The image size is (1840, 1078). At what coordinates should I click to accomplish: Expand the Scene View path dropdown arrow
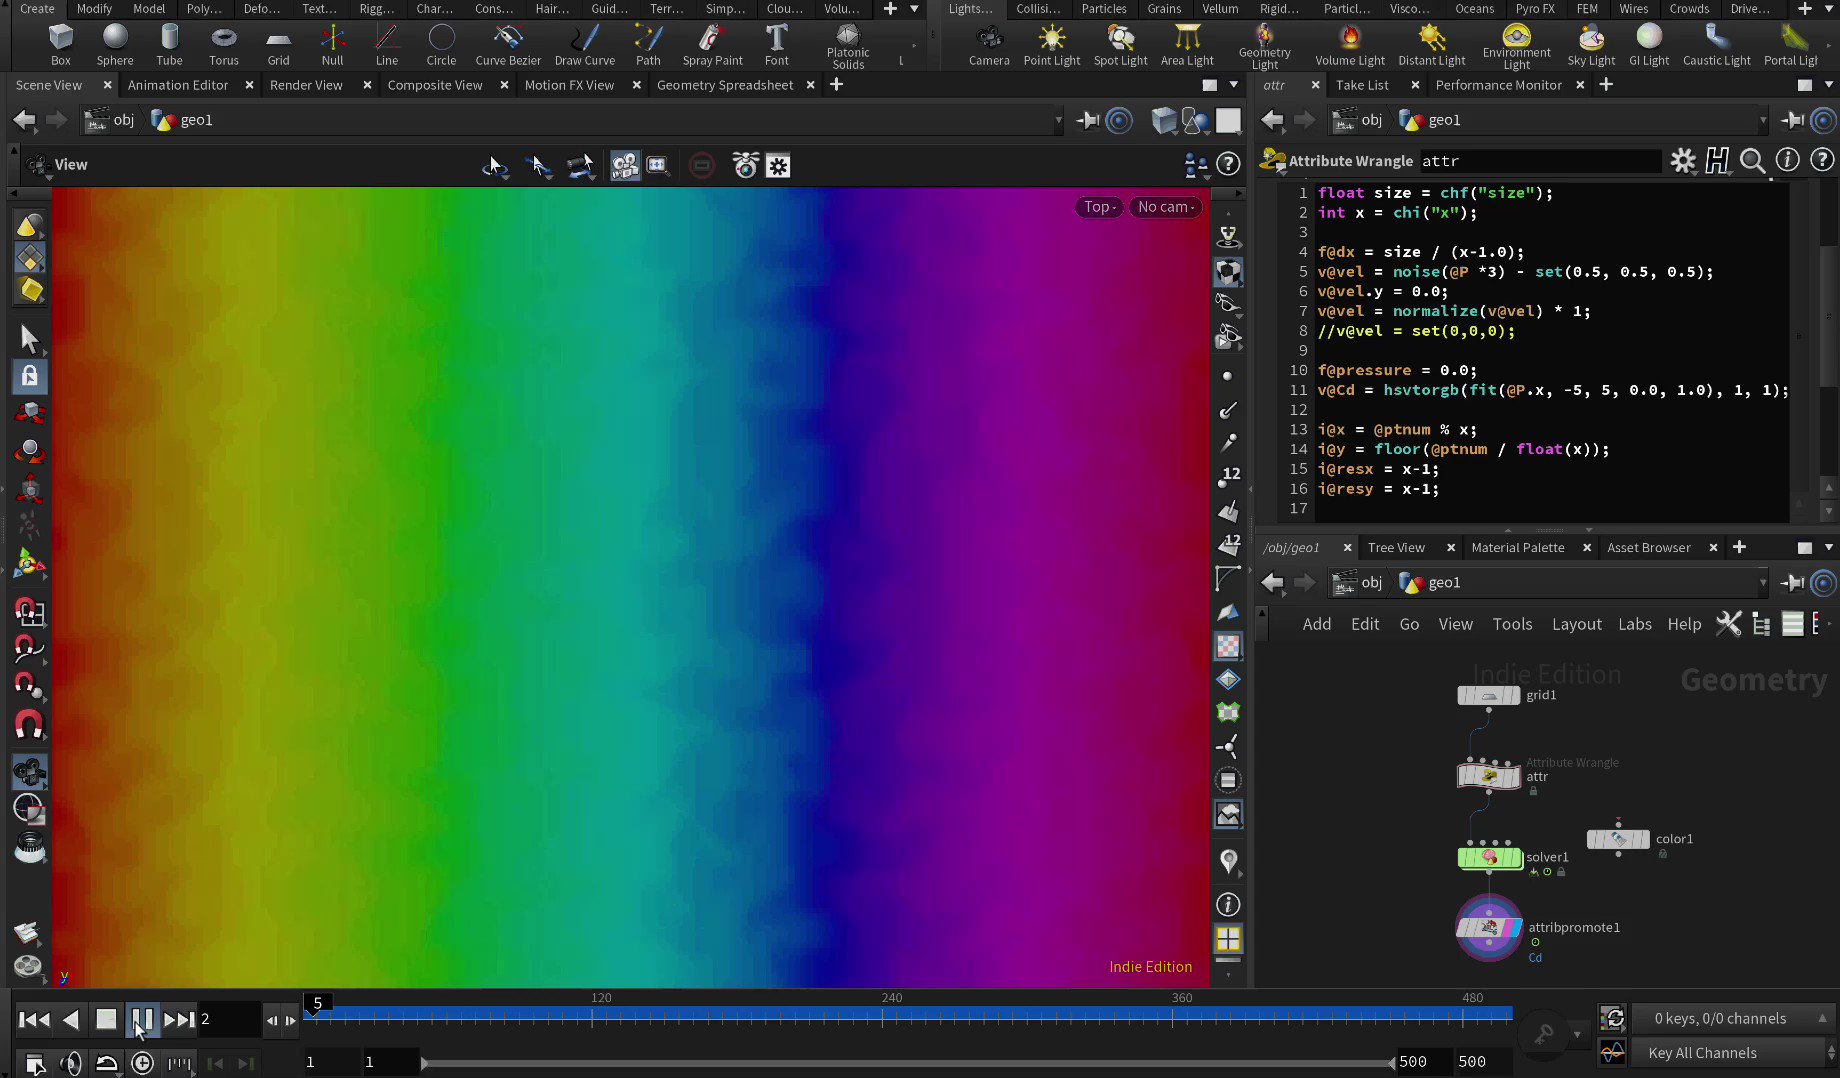tap(1058, 121)
